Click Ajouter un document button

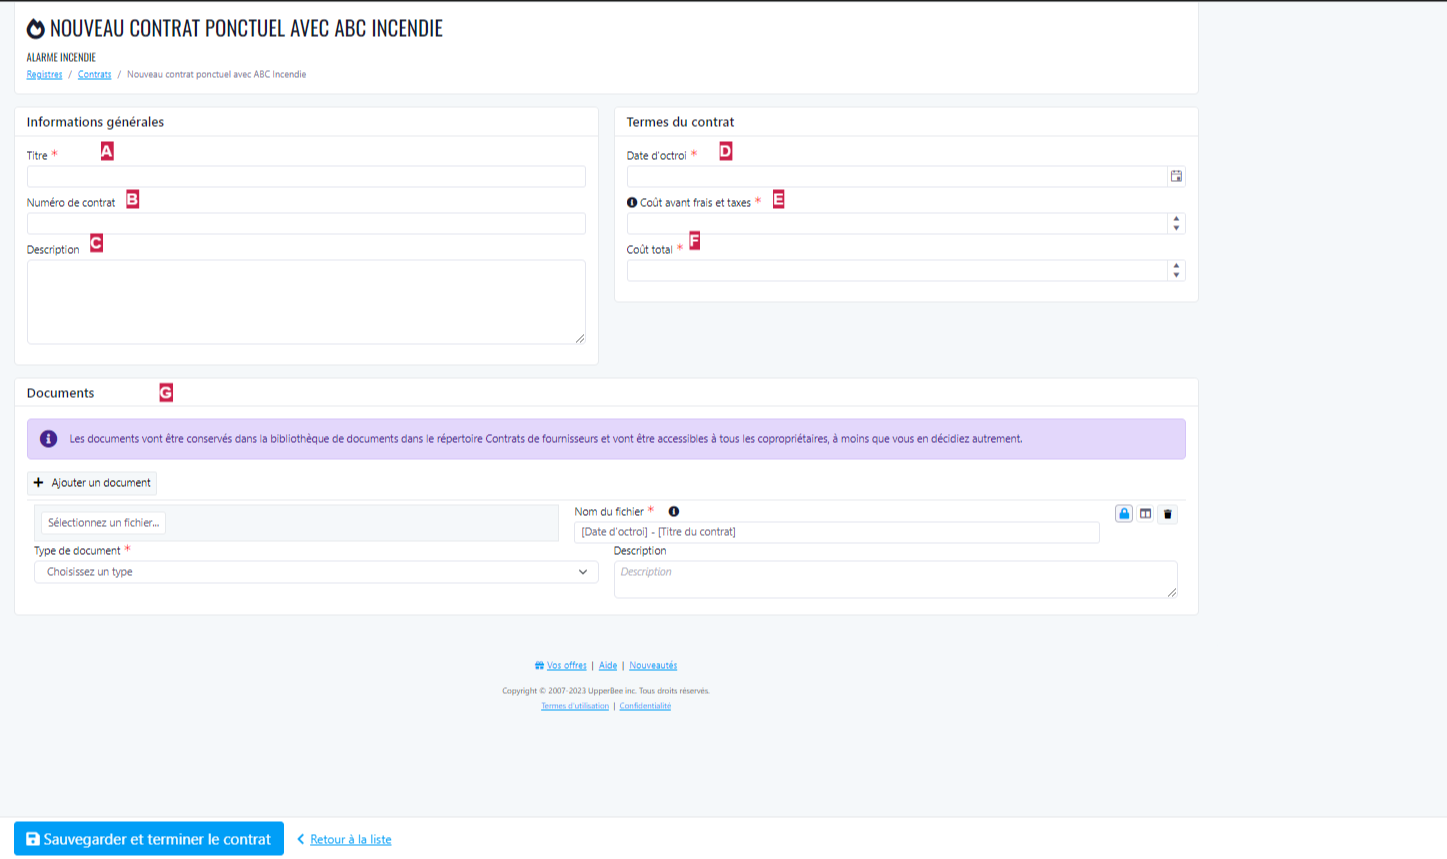92,483
